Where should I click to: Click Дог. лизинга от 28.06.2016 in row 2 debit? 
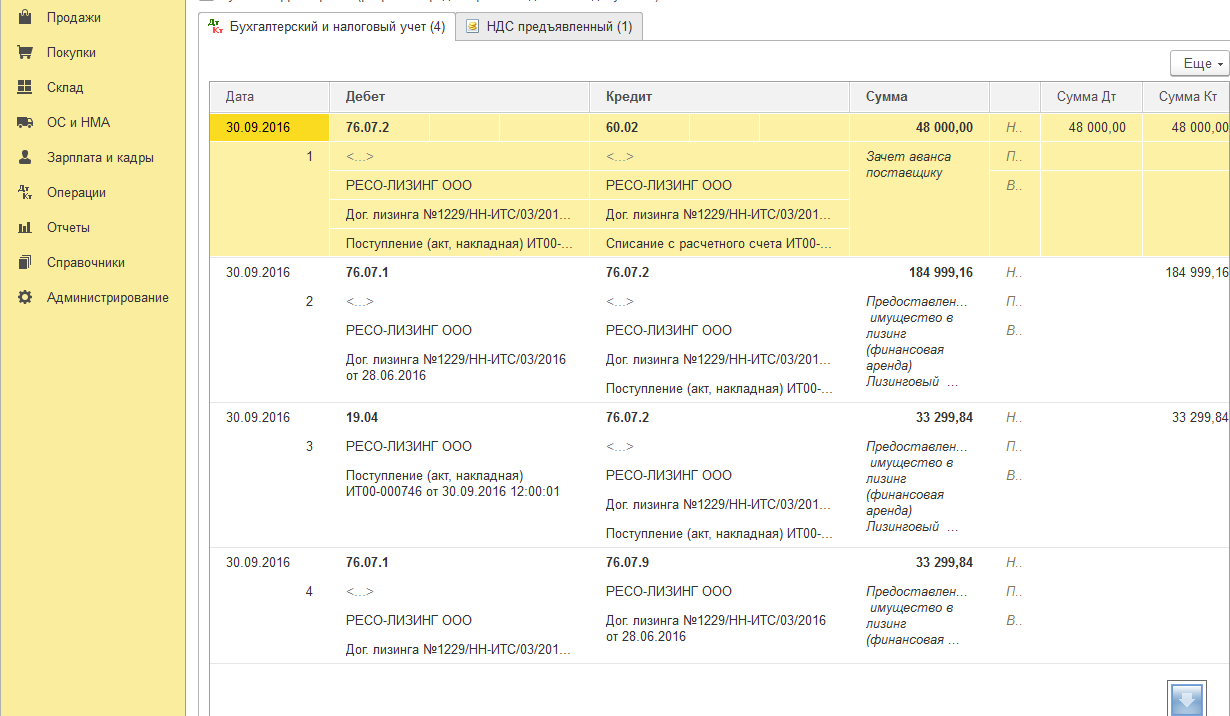coord(456,367)
